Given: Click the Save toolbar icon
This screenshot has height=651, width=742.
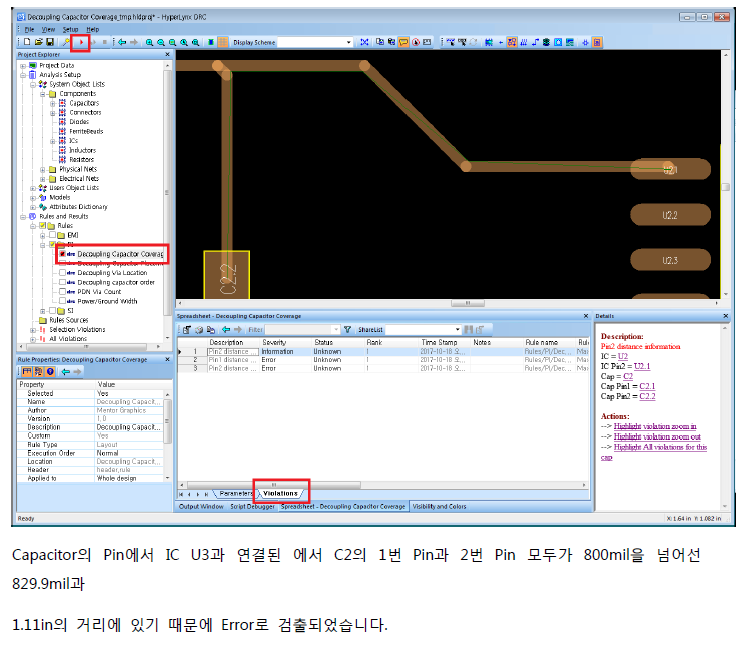Looking at the screenshot, I should coord(50,42).
